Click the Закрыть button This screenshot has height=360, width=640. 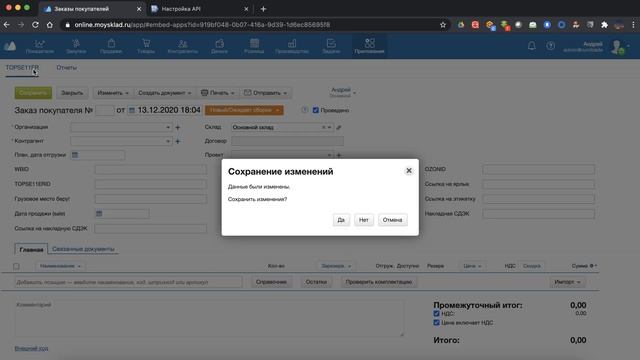point(72,93)
